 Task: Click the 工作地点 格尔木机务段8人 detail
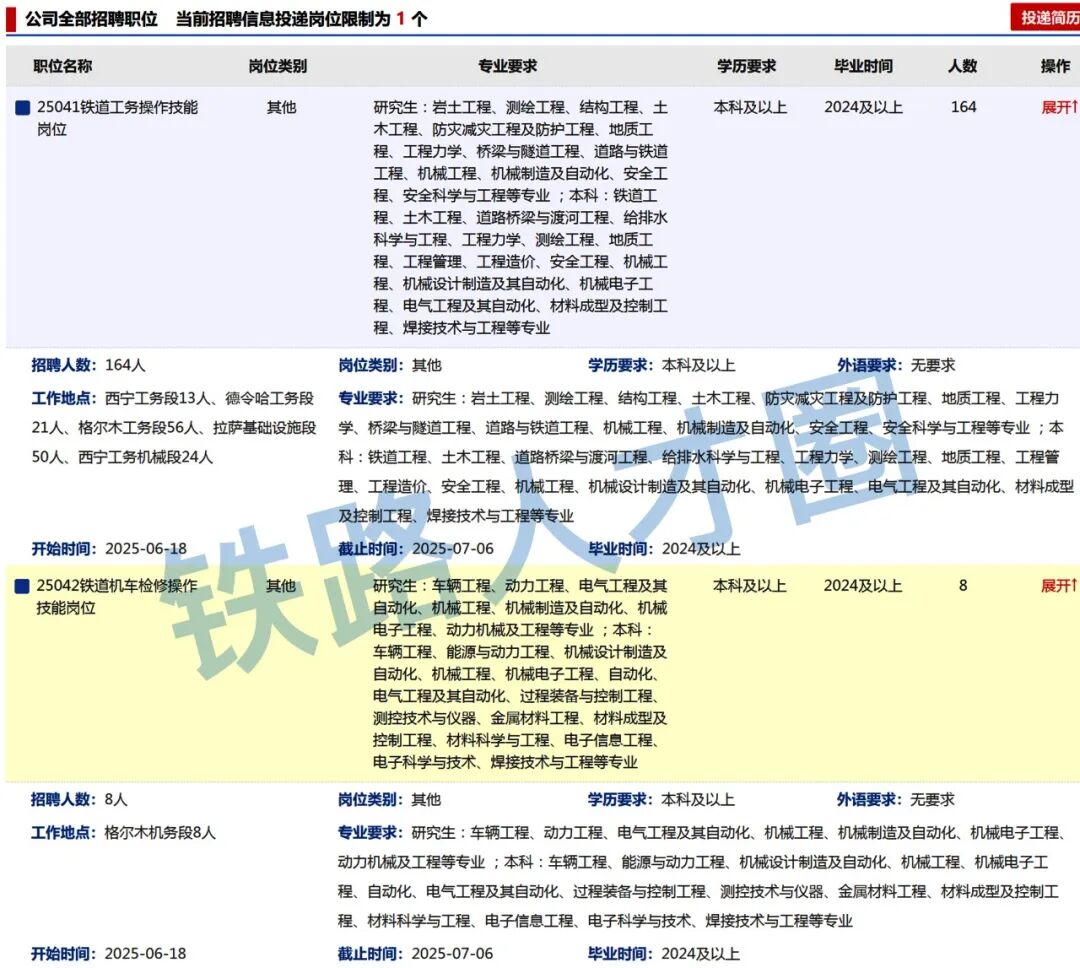click(123, 832)
